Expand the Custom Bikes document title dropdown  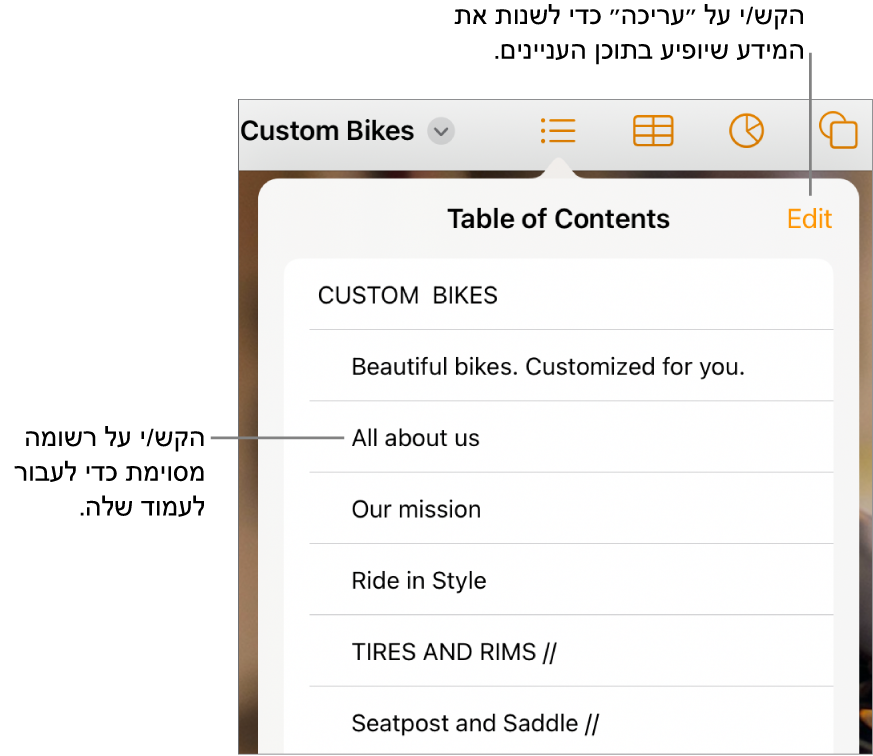point(440,131)
